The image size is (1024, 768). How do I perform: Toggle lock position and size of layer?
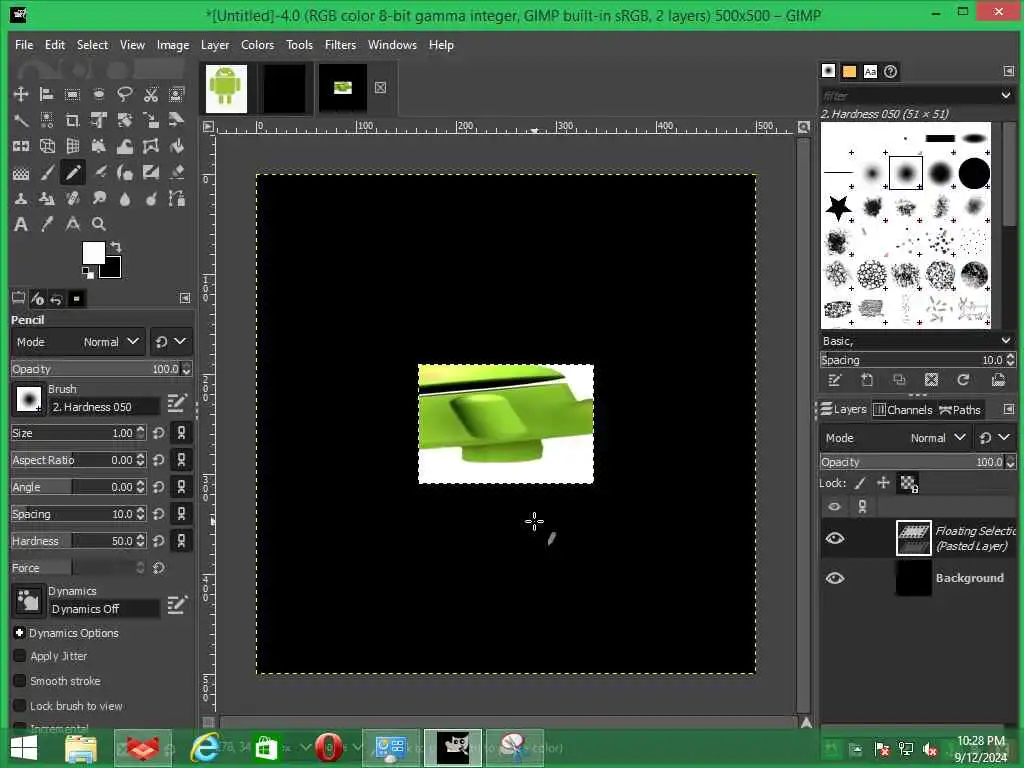tap(883, 483)
